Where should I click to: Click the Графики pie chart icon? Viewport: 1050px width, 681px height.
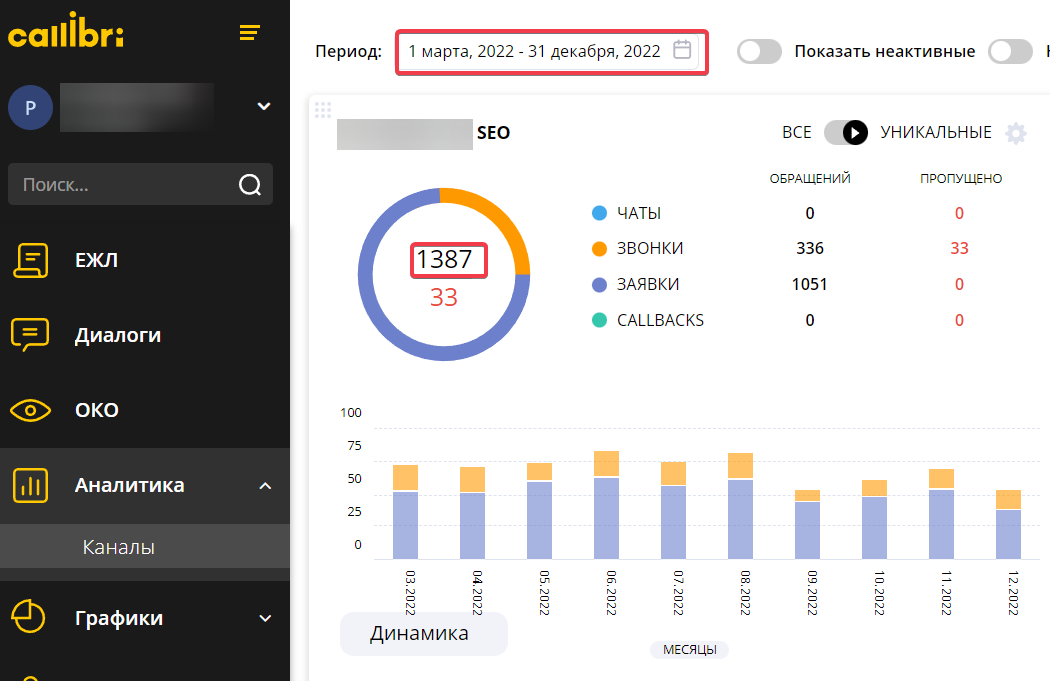30,618
